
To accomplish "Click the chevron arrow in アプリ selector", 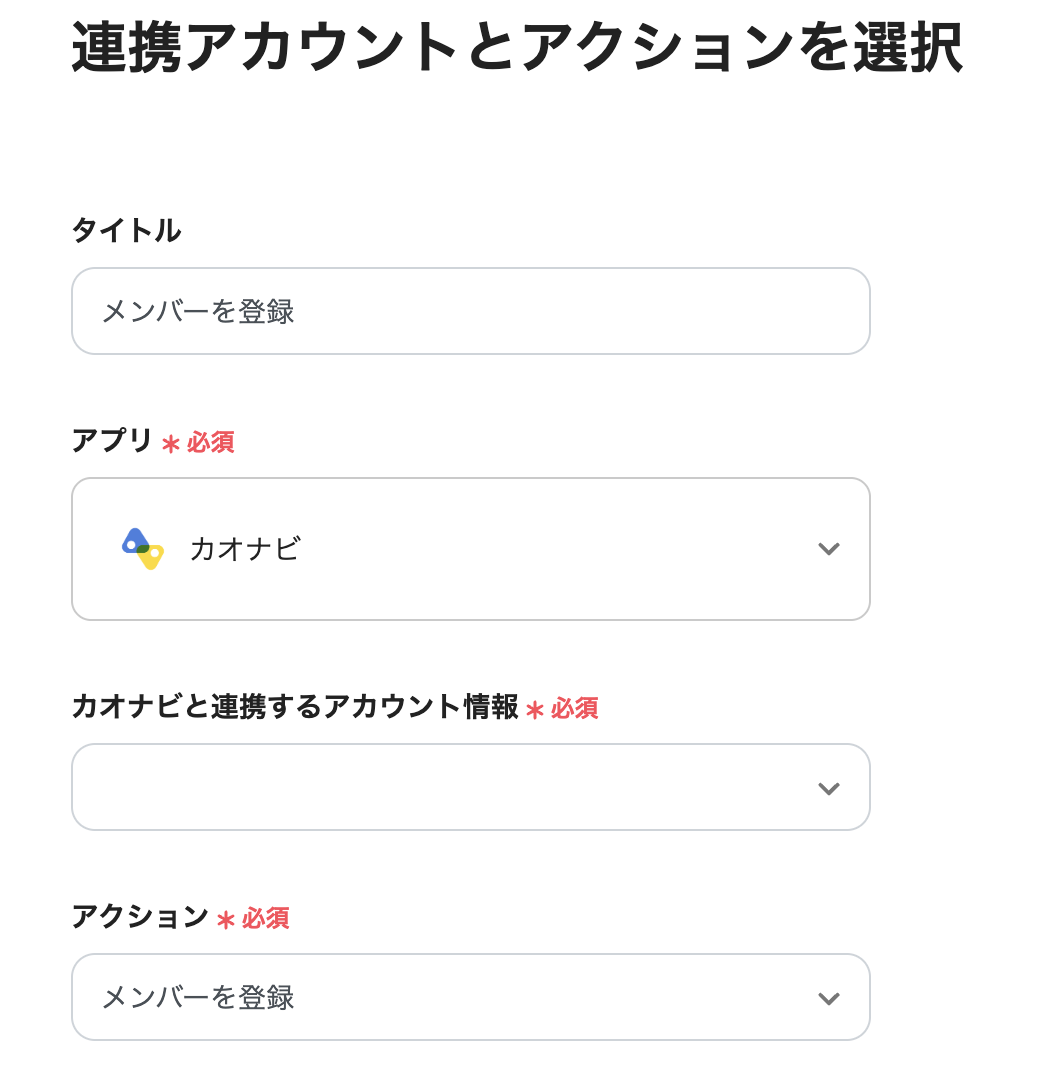I will [828, 549].
